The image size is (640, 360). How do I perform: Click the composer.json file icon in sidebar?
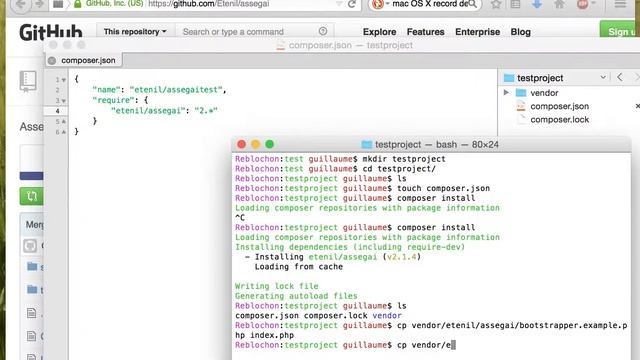pos(521,106)
